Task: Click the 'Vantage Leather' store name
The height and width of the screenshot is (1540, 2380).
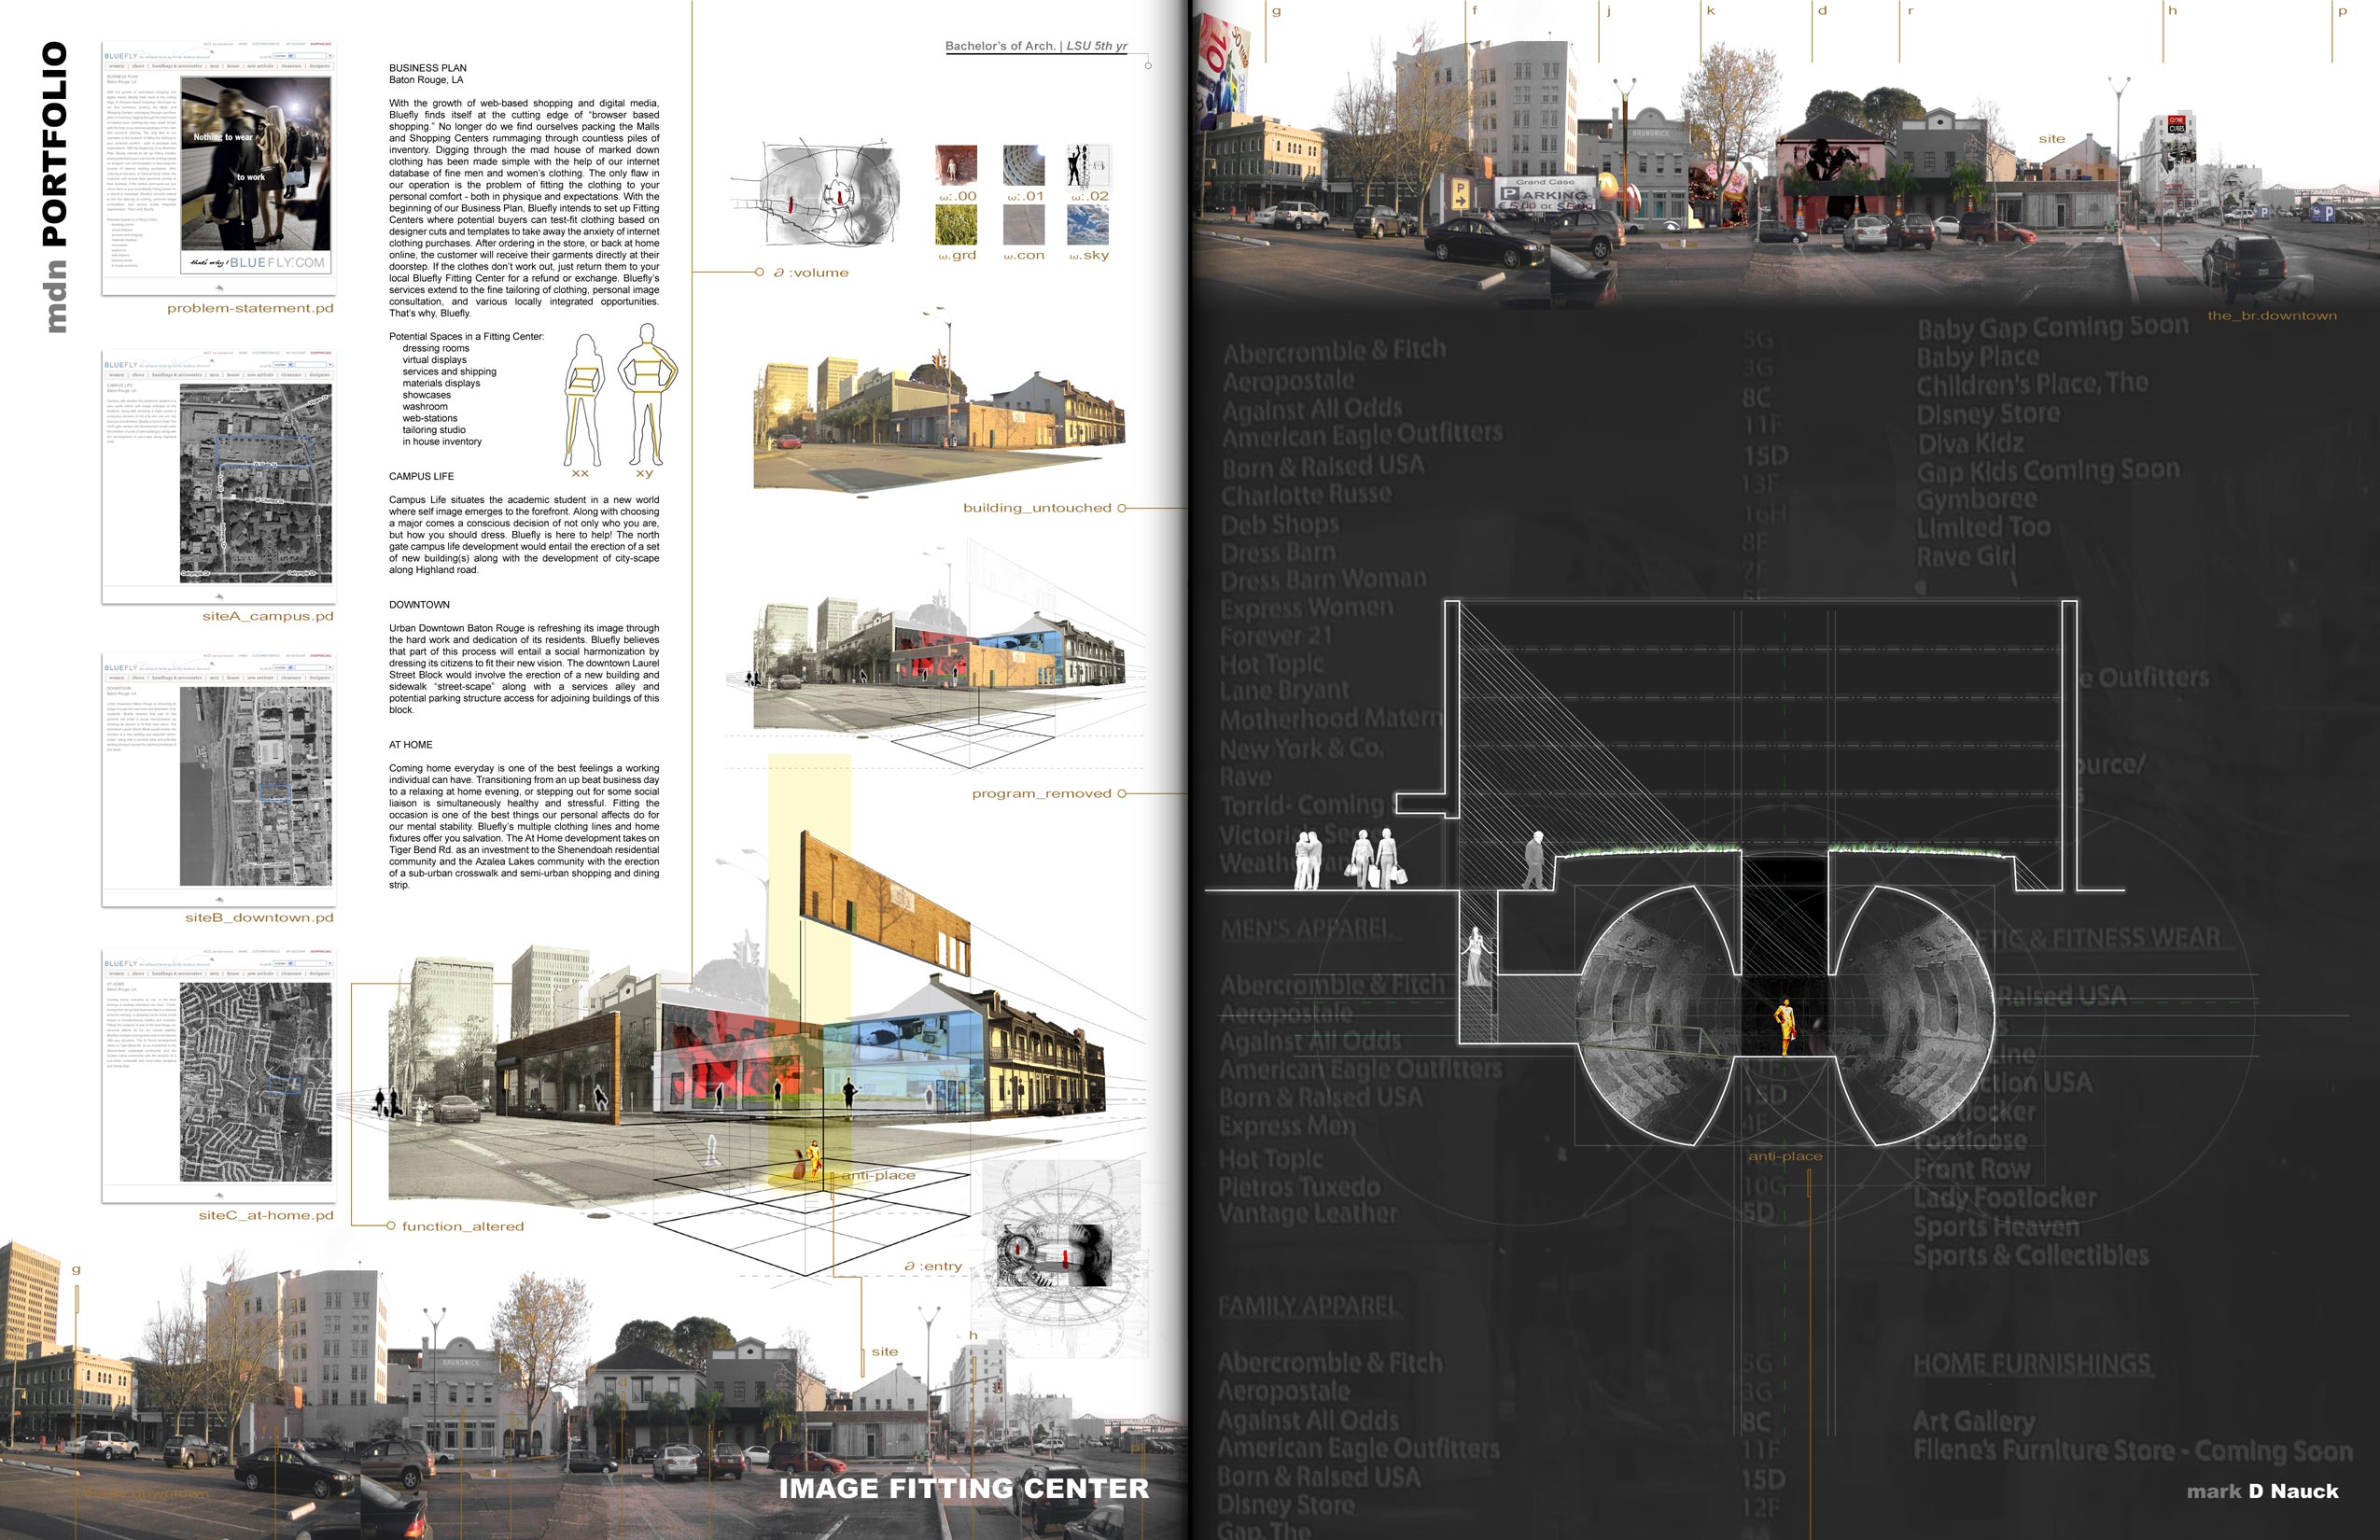Action: [x=1307, y=1214]
